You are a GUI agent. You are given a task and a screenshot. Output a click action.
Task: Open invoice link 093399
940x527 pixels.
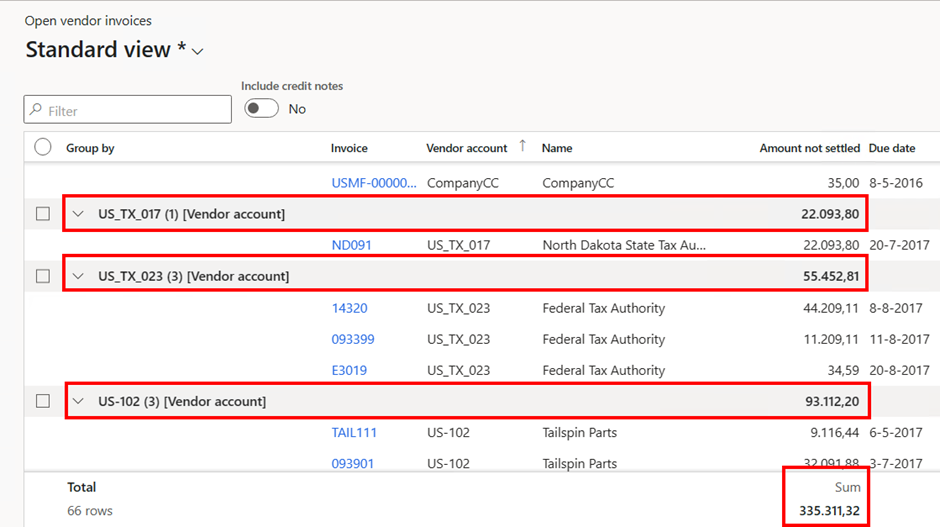353,339
